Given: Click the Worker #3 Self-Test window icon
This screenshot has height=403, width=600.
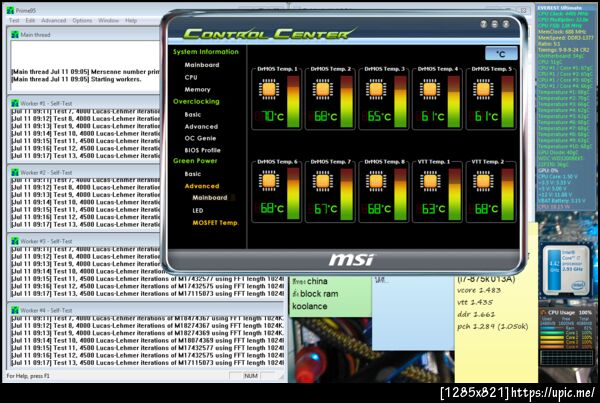Looking at the screenshot, I should click(15, 241).
